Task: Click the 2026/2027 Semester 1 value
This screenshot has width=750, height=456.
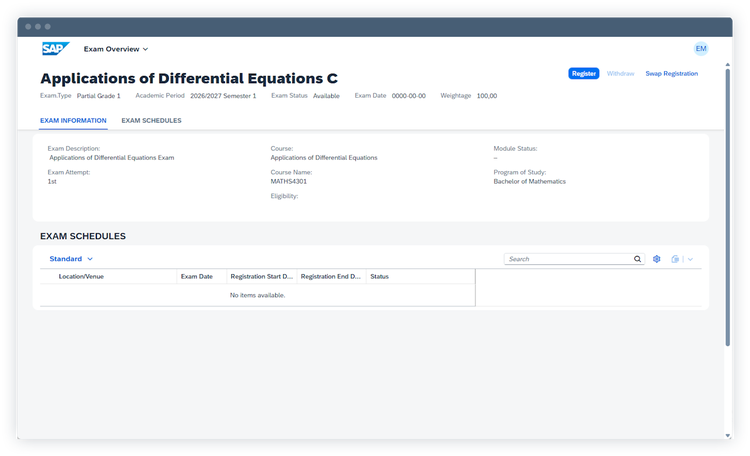Action: (223, 96)
